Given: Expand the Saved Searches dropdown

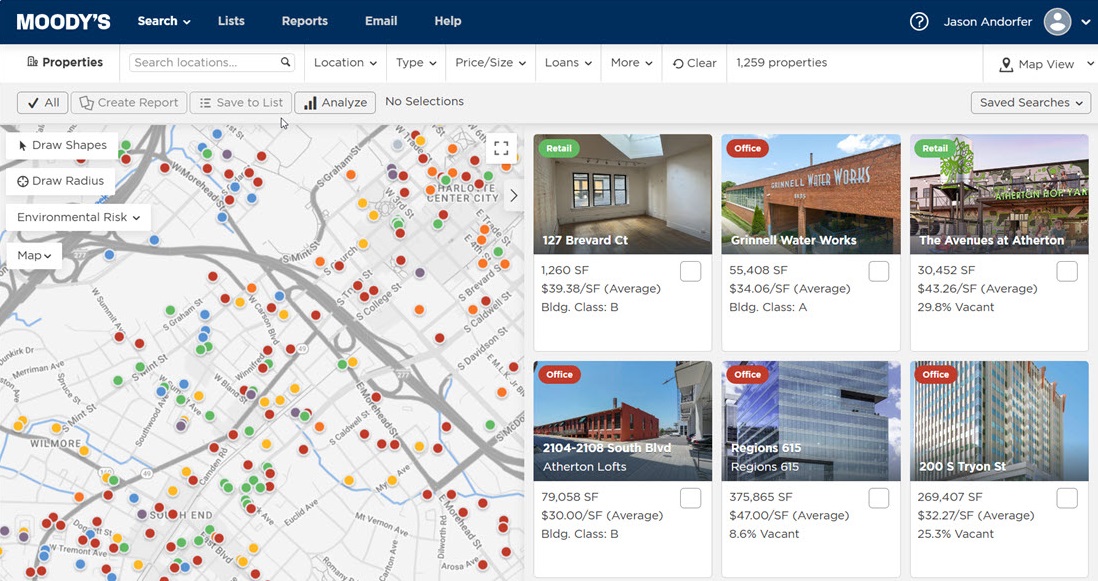Looking at the screenshot, I should coord(1030,103).
